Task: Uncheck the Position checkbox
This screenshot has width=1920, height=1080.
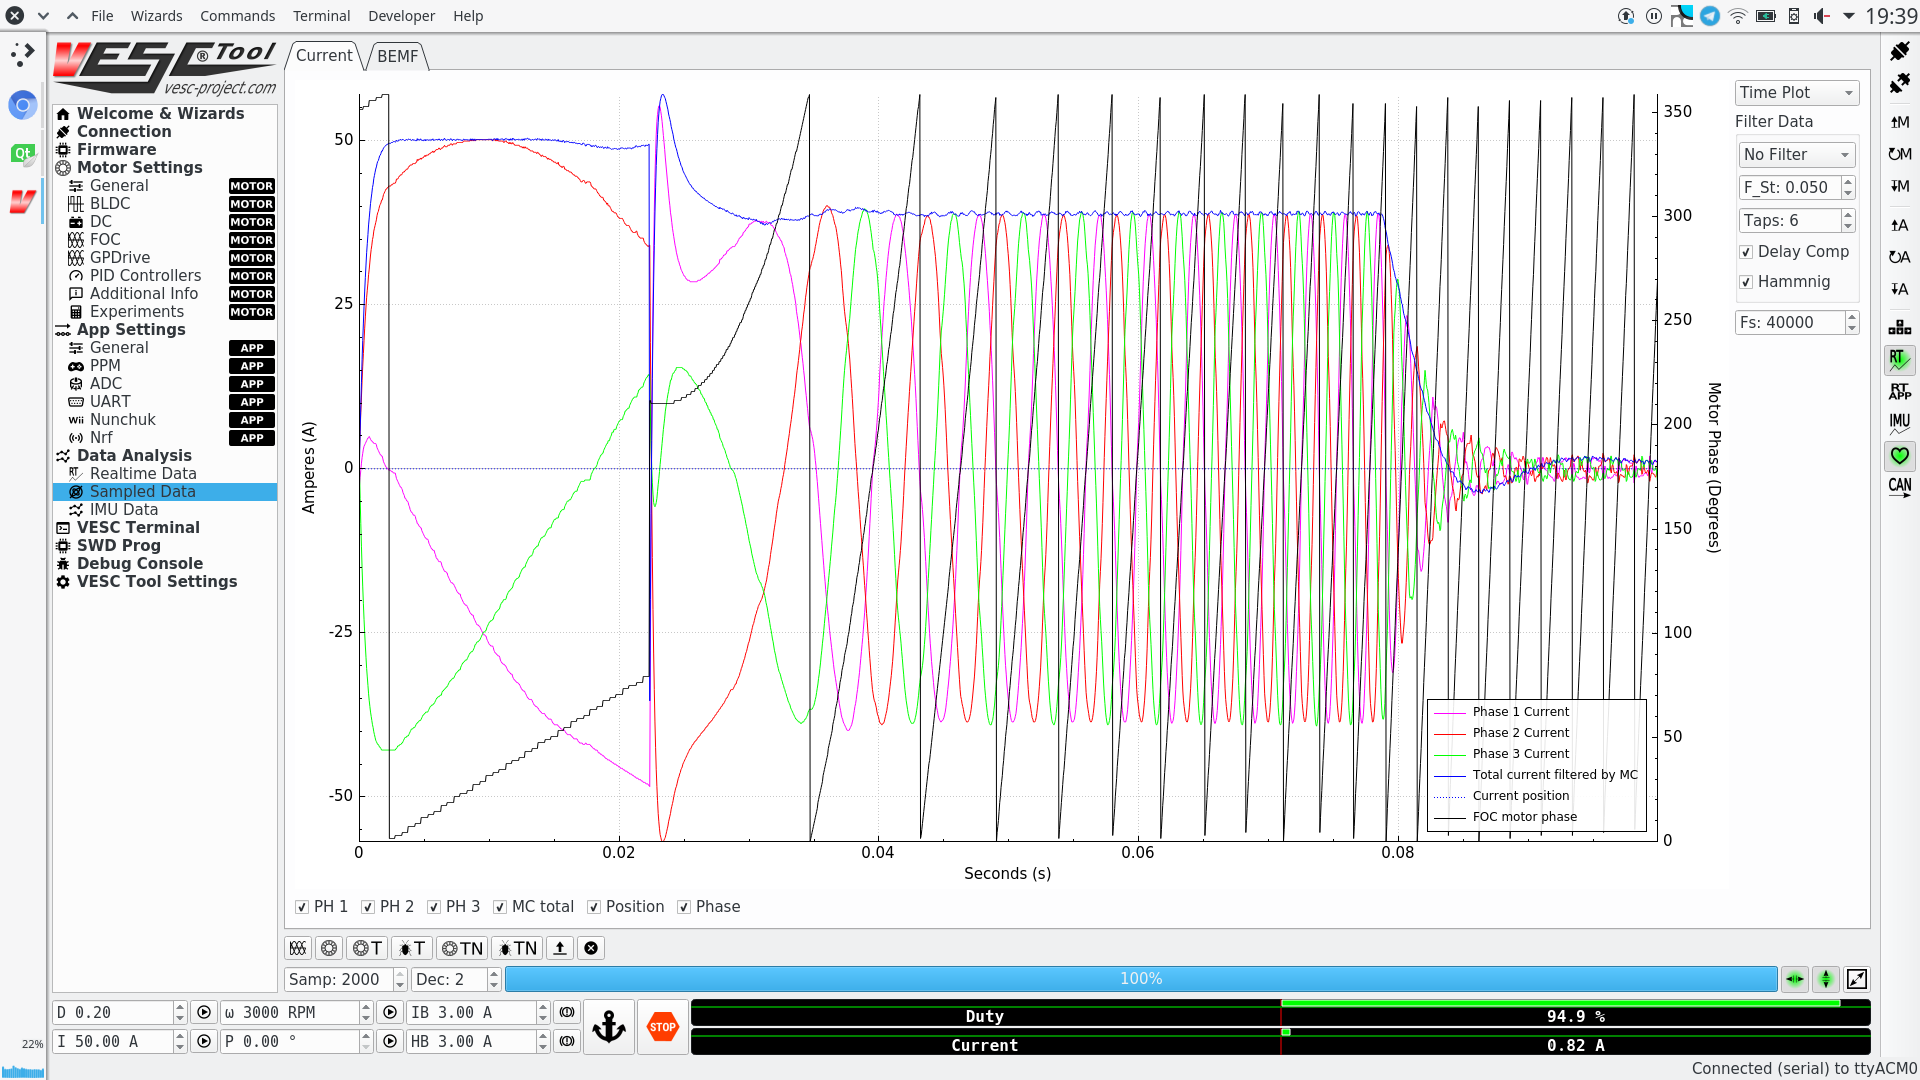Action: (594, 907)
